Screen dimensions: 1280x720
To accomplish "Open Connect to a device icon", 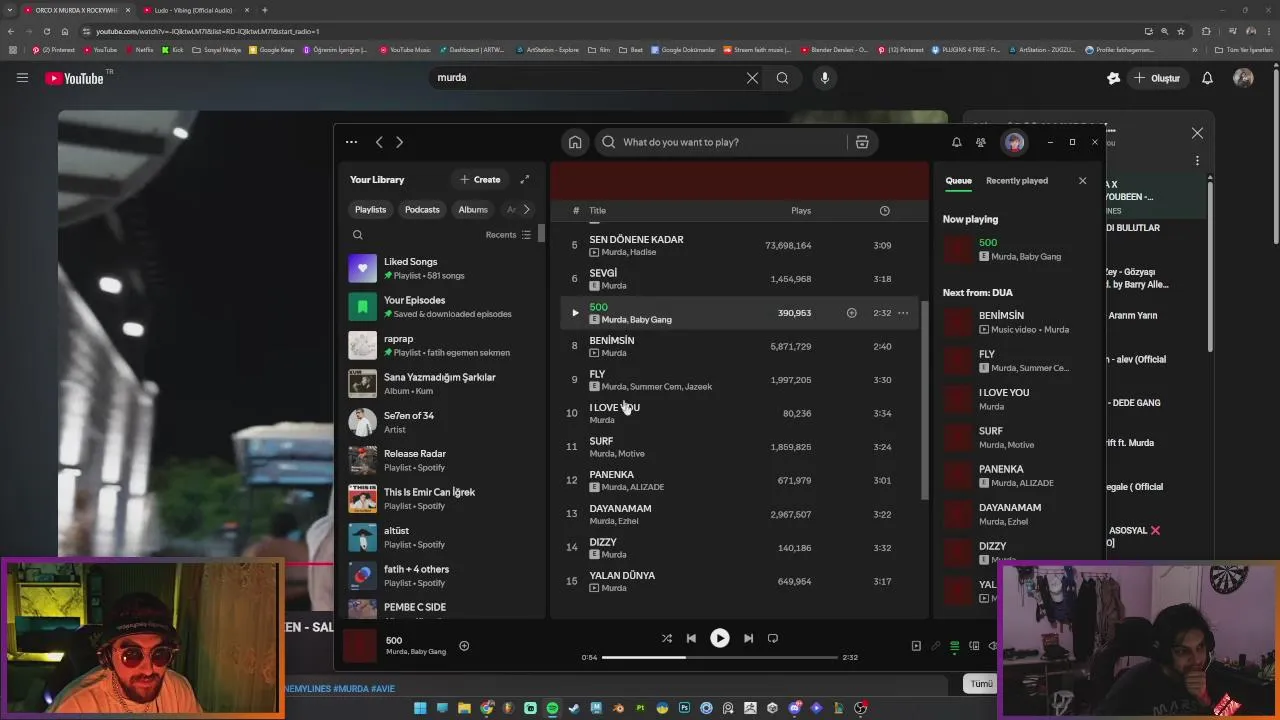I will click(x=974, y=646).
